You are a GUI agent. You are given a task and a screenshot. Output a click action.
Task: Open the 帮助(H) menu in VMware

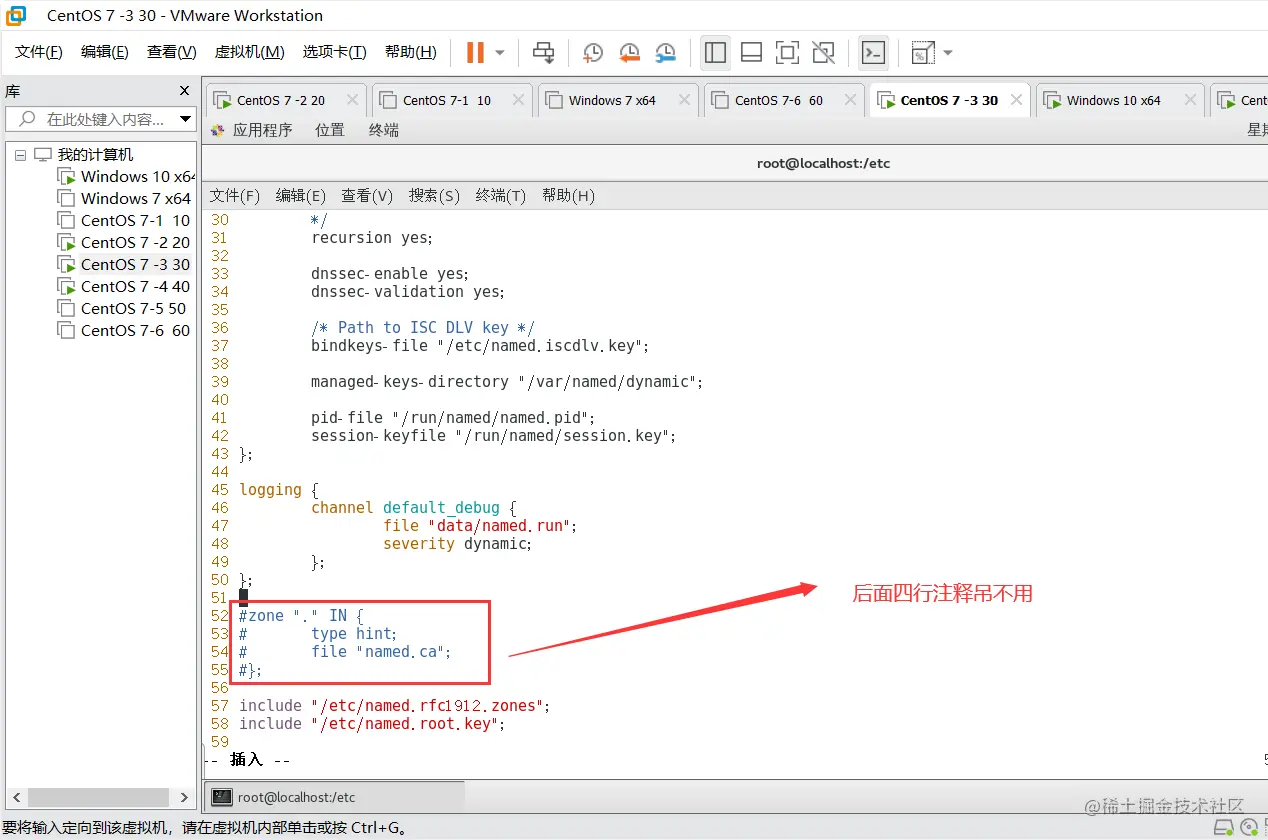point(410,52)
